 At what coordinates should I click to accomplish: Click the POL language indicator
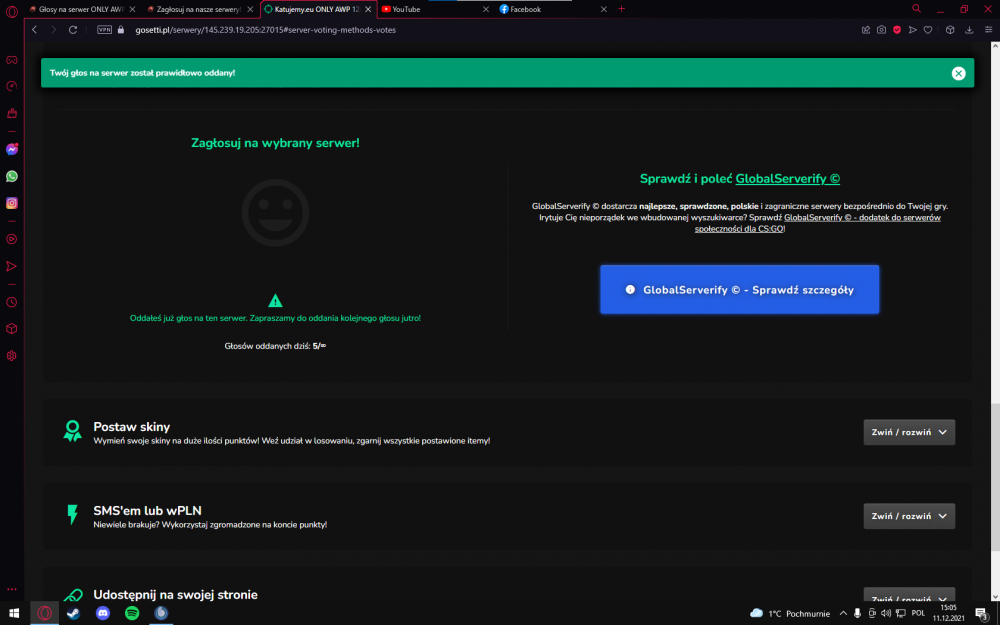click(918, 614)
